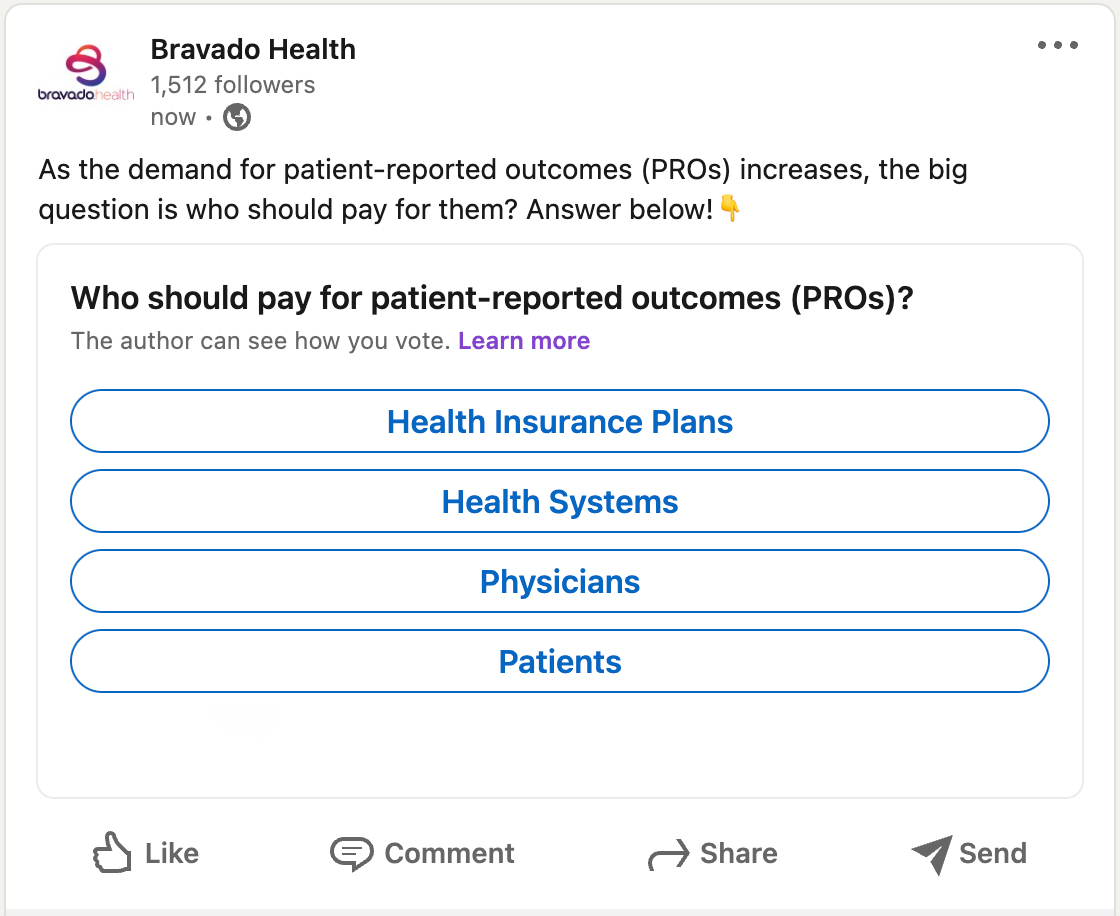The width and height of the screenshot is (1120, 916).
Task: Click the Like text label
Action: [172, 854]
